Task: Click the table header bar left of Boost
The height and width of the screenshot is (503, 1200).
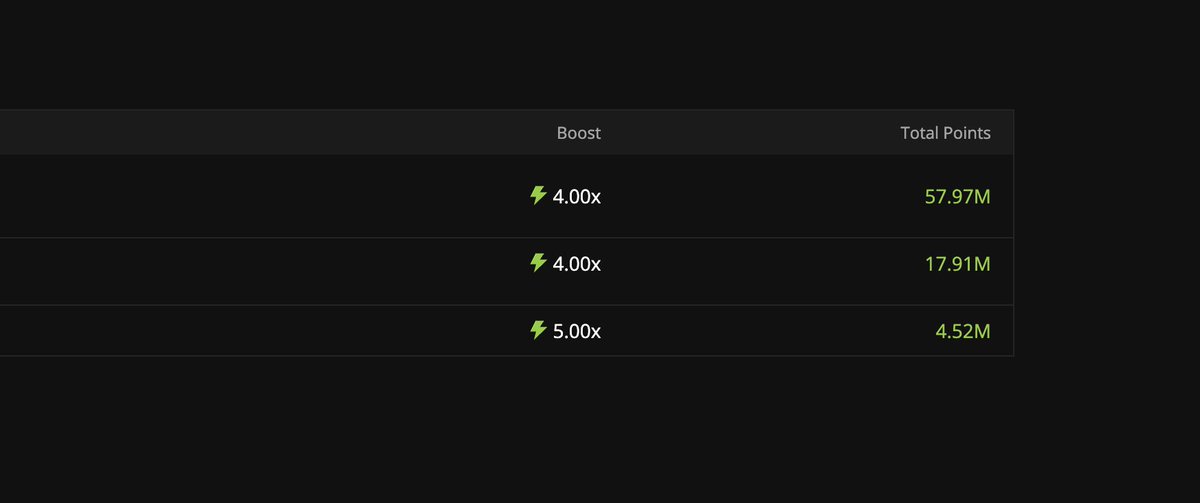Action: click(x=250, y=133)
